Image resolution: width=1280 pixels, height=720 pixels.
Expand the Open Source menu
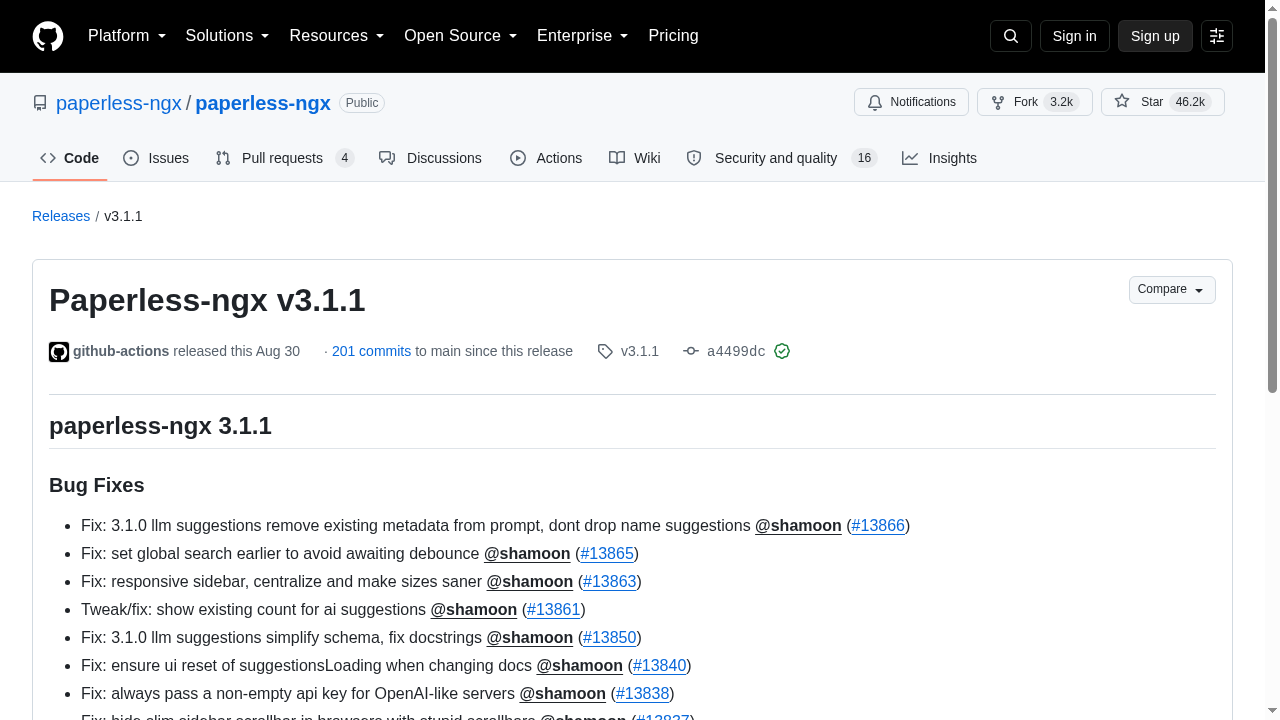tap(461, 36)
